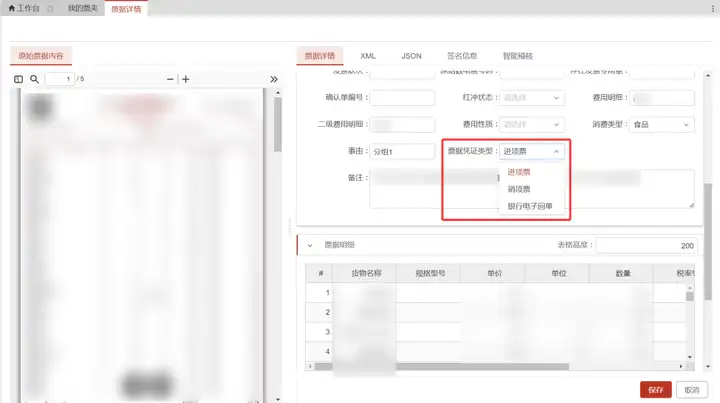
Task: Expand the 消费类型 dropdown showing 食品
Action: (x=661, y=124)
